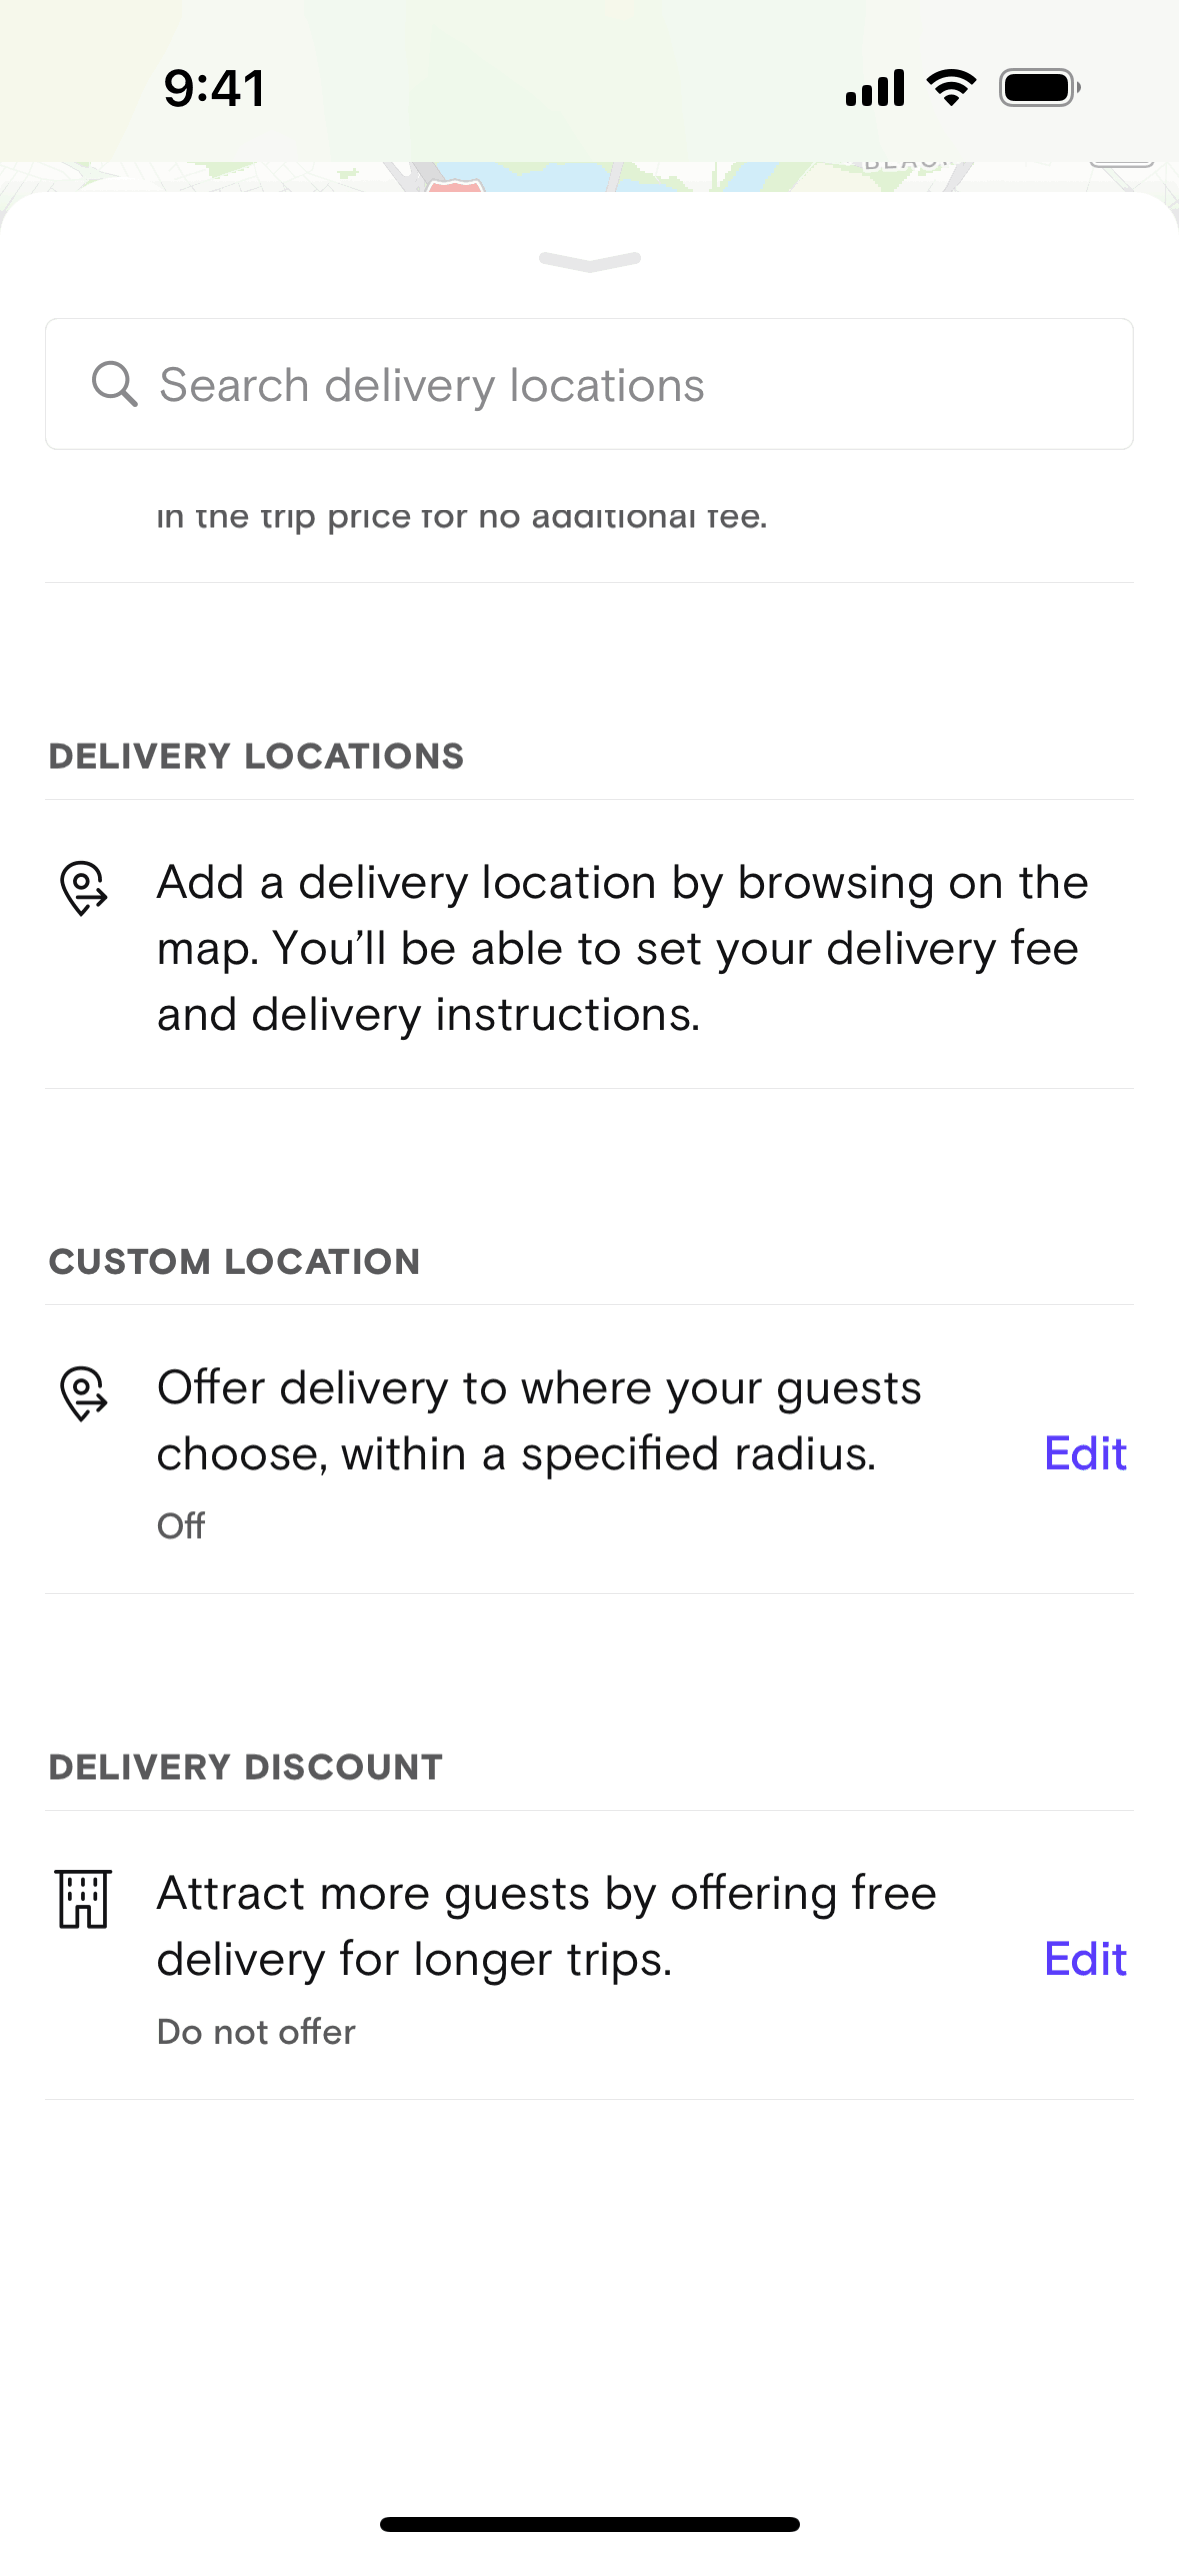
Task: Collapse the sheet using the chevron handle
Action: pos(589,261)
